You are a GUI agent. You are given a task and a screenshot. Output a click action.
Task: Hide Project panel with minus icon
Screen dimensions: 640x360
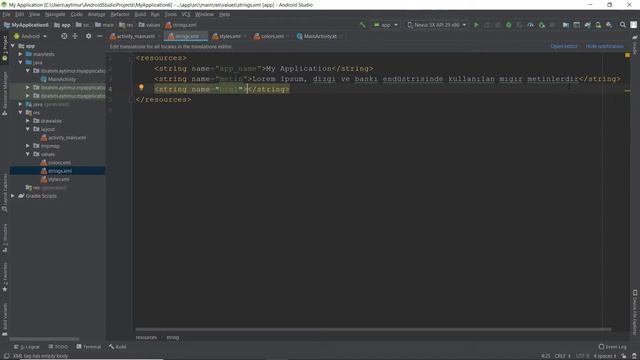(99, 36)
